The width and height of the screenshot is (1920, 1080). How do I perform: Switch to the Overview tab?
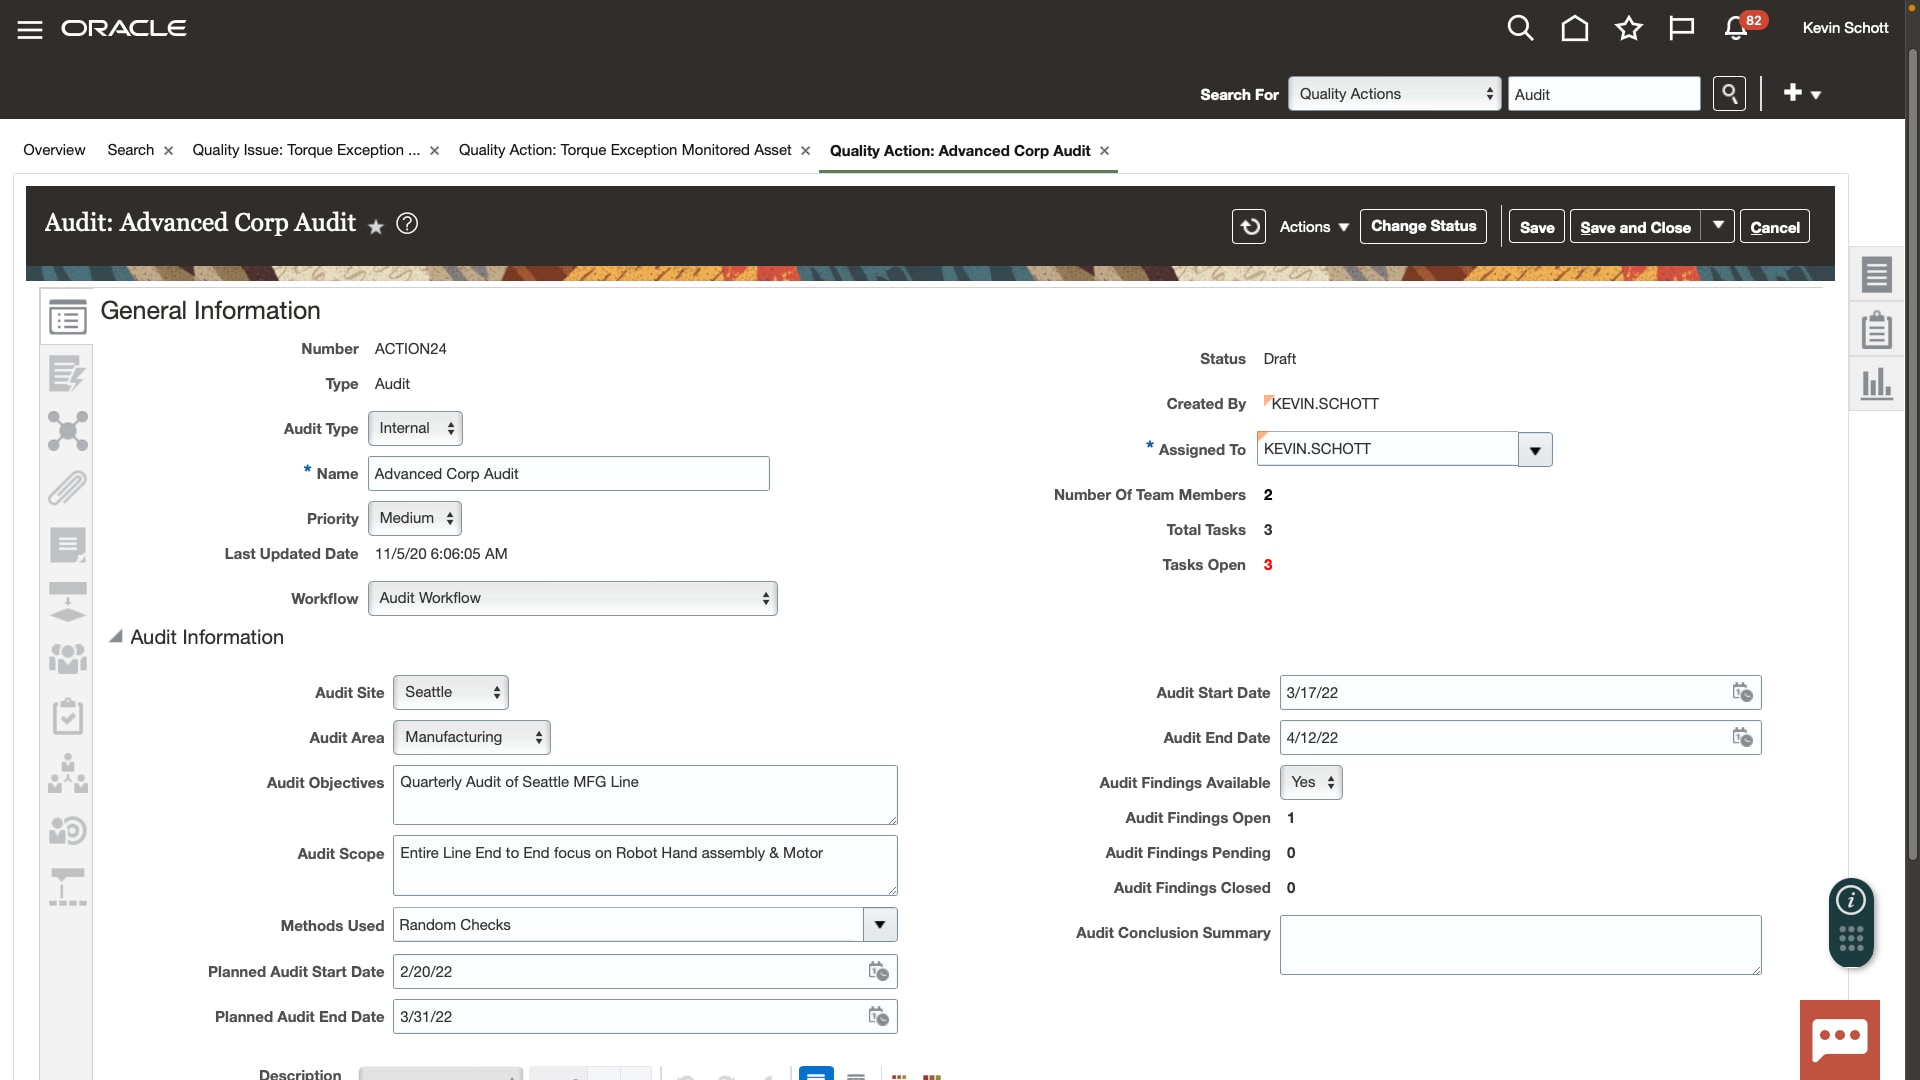pyautogui.click(x=54, y=150)
